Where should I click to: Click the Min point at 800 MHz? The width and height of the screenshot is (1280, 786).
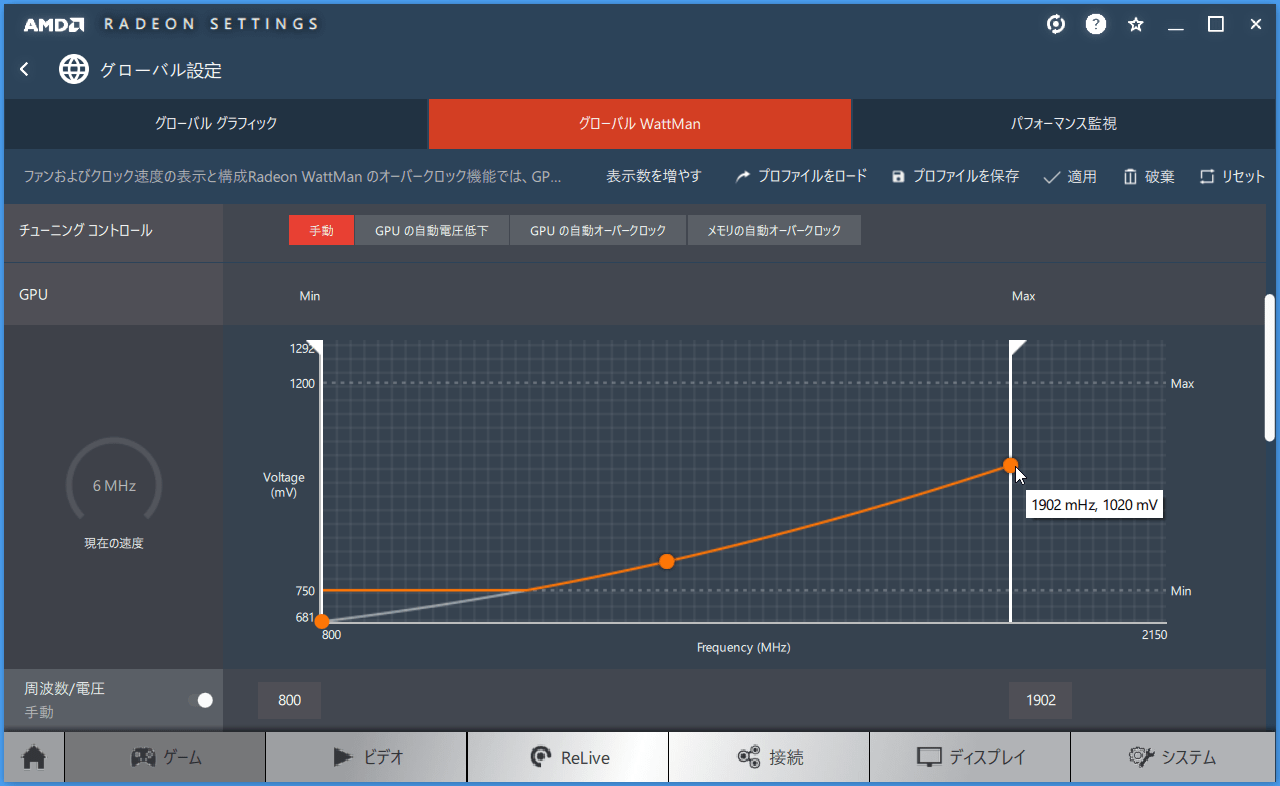pos(321,622)
